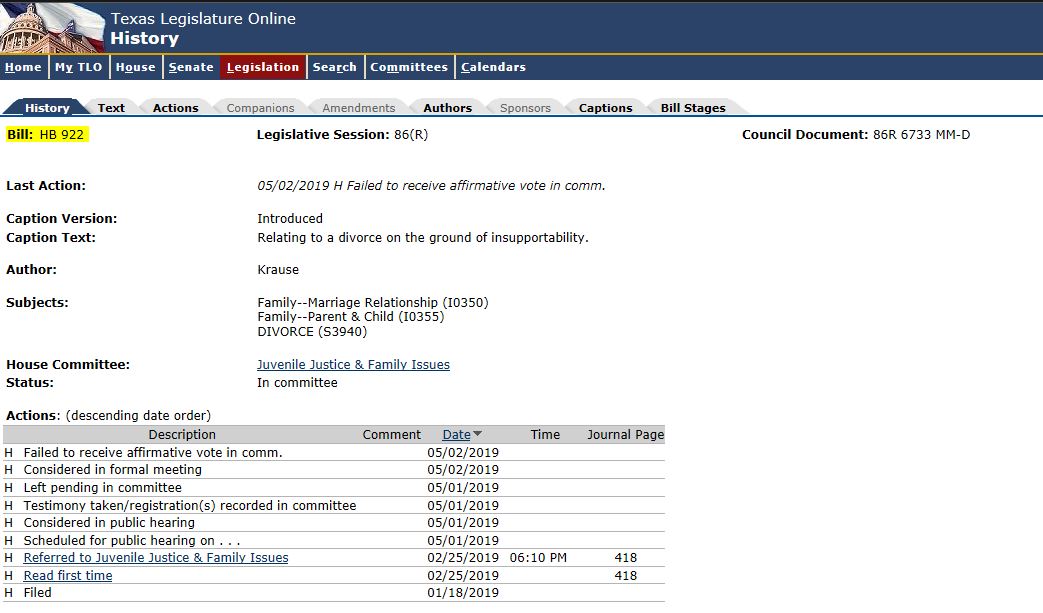Screen dimensions: 1043x613
Task: Click the Texas Capitol logo image
Action: [x=52, y=27]
